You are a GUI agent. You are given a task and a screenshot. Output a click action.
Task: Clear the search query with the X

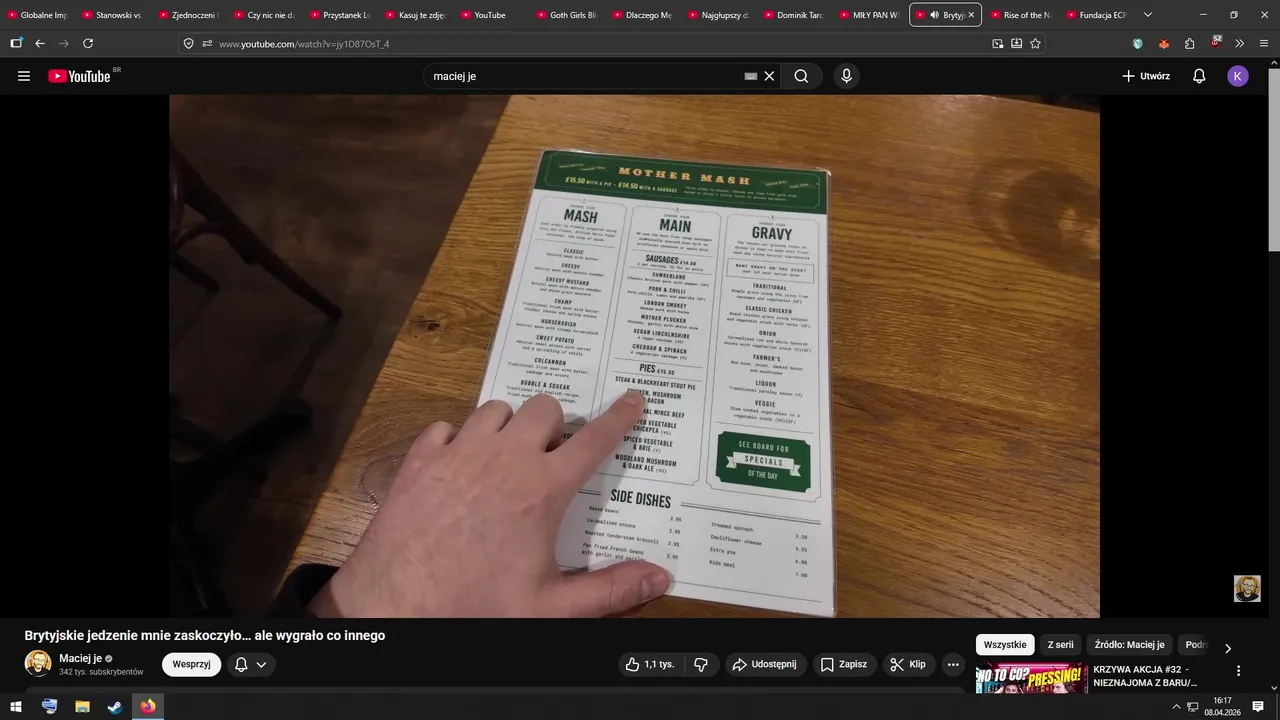[770, 76]
